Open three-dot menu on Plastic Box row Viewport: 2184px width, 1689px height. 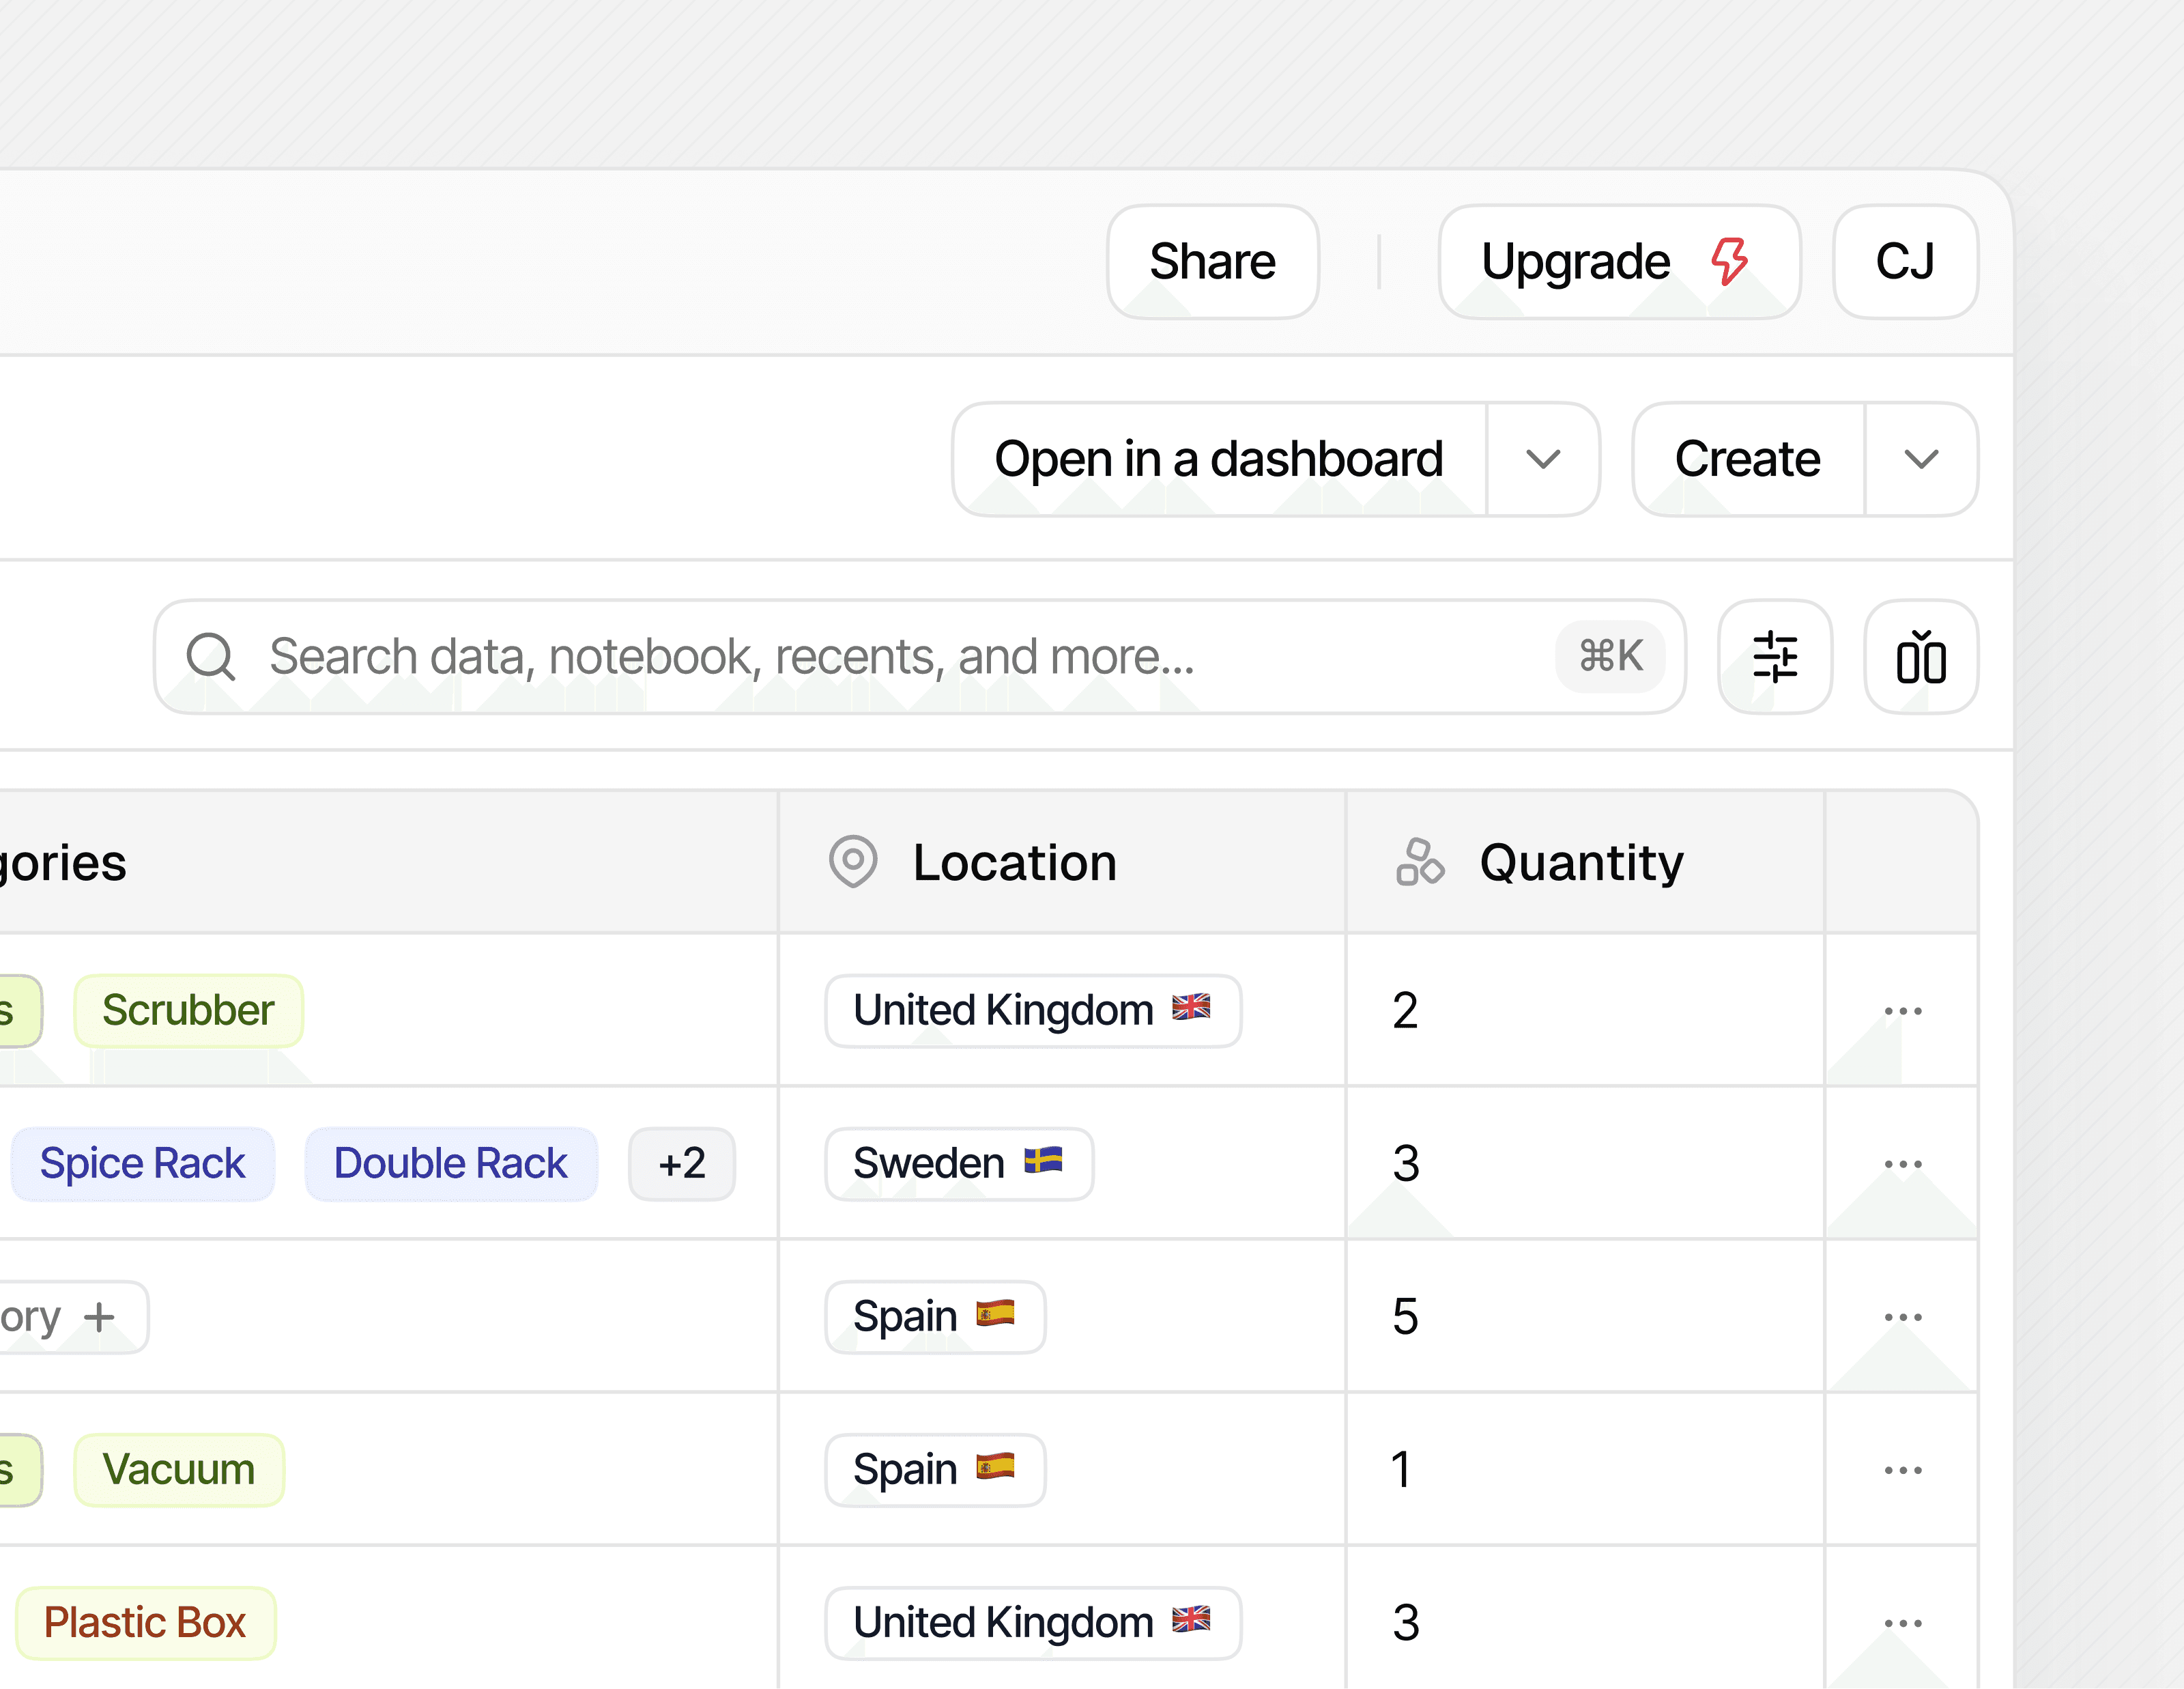1902,1623
